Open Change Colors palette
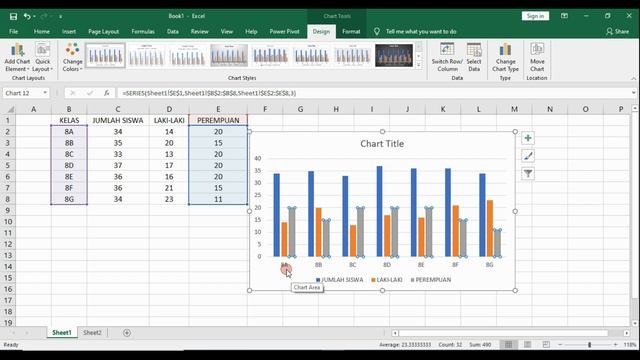The image size is (640, 360). tap(72, 57)
